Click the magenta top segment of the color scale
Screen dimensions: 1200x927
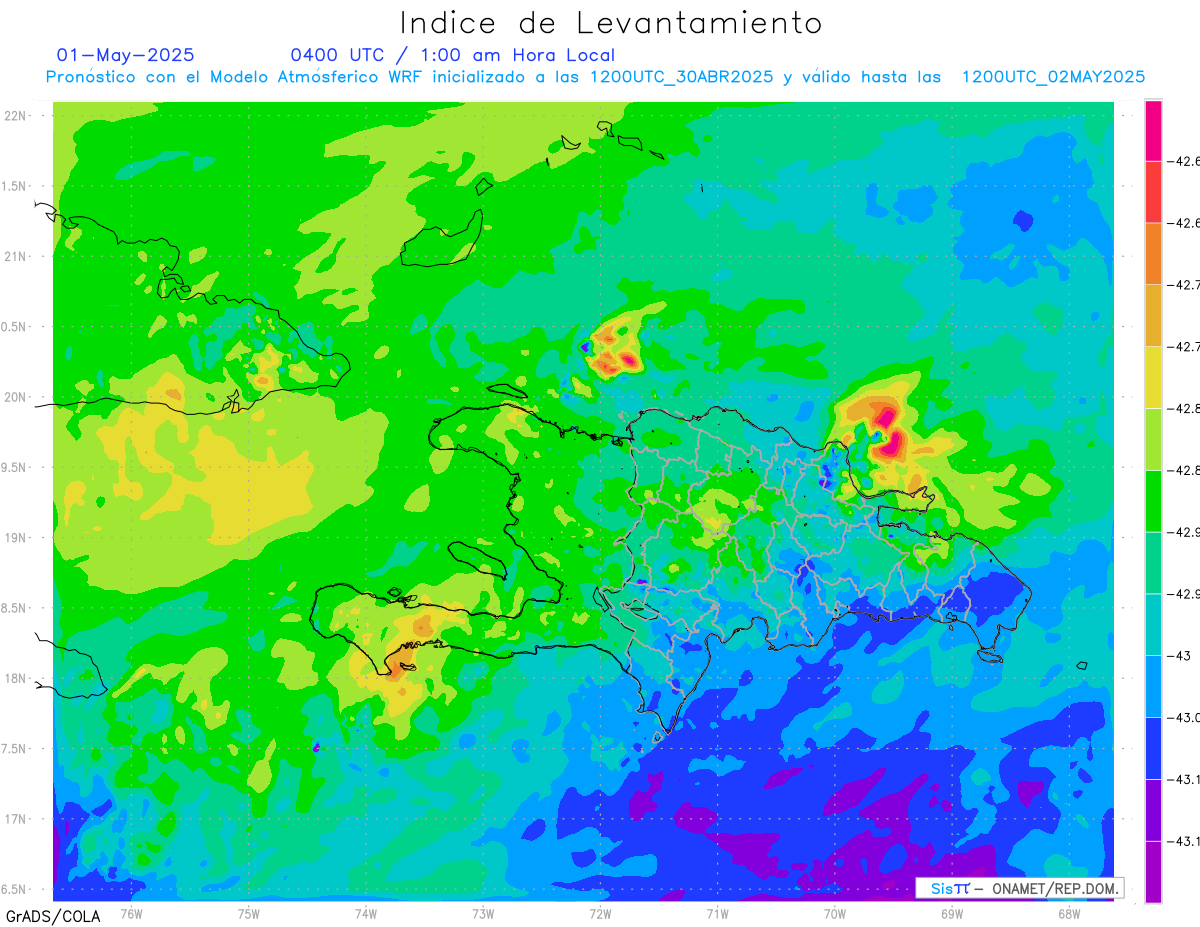[x=1153, y=131]
